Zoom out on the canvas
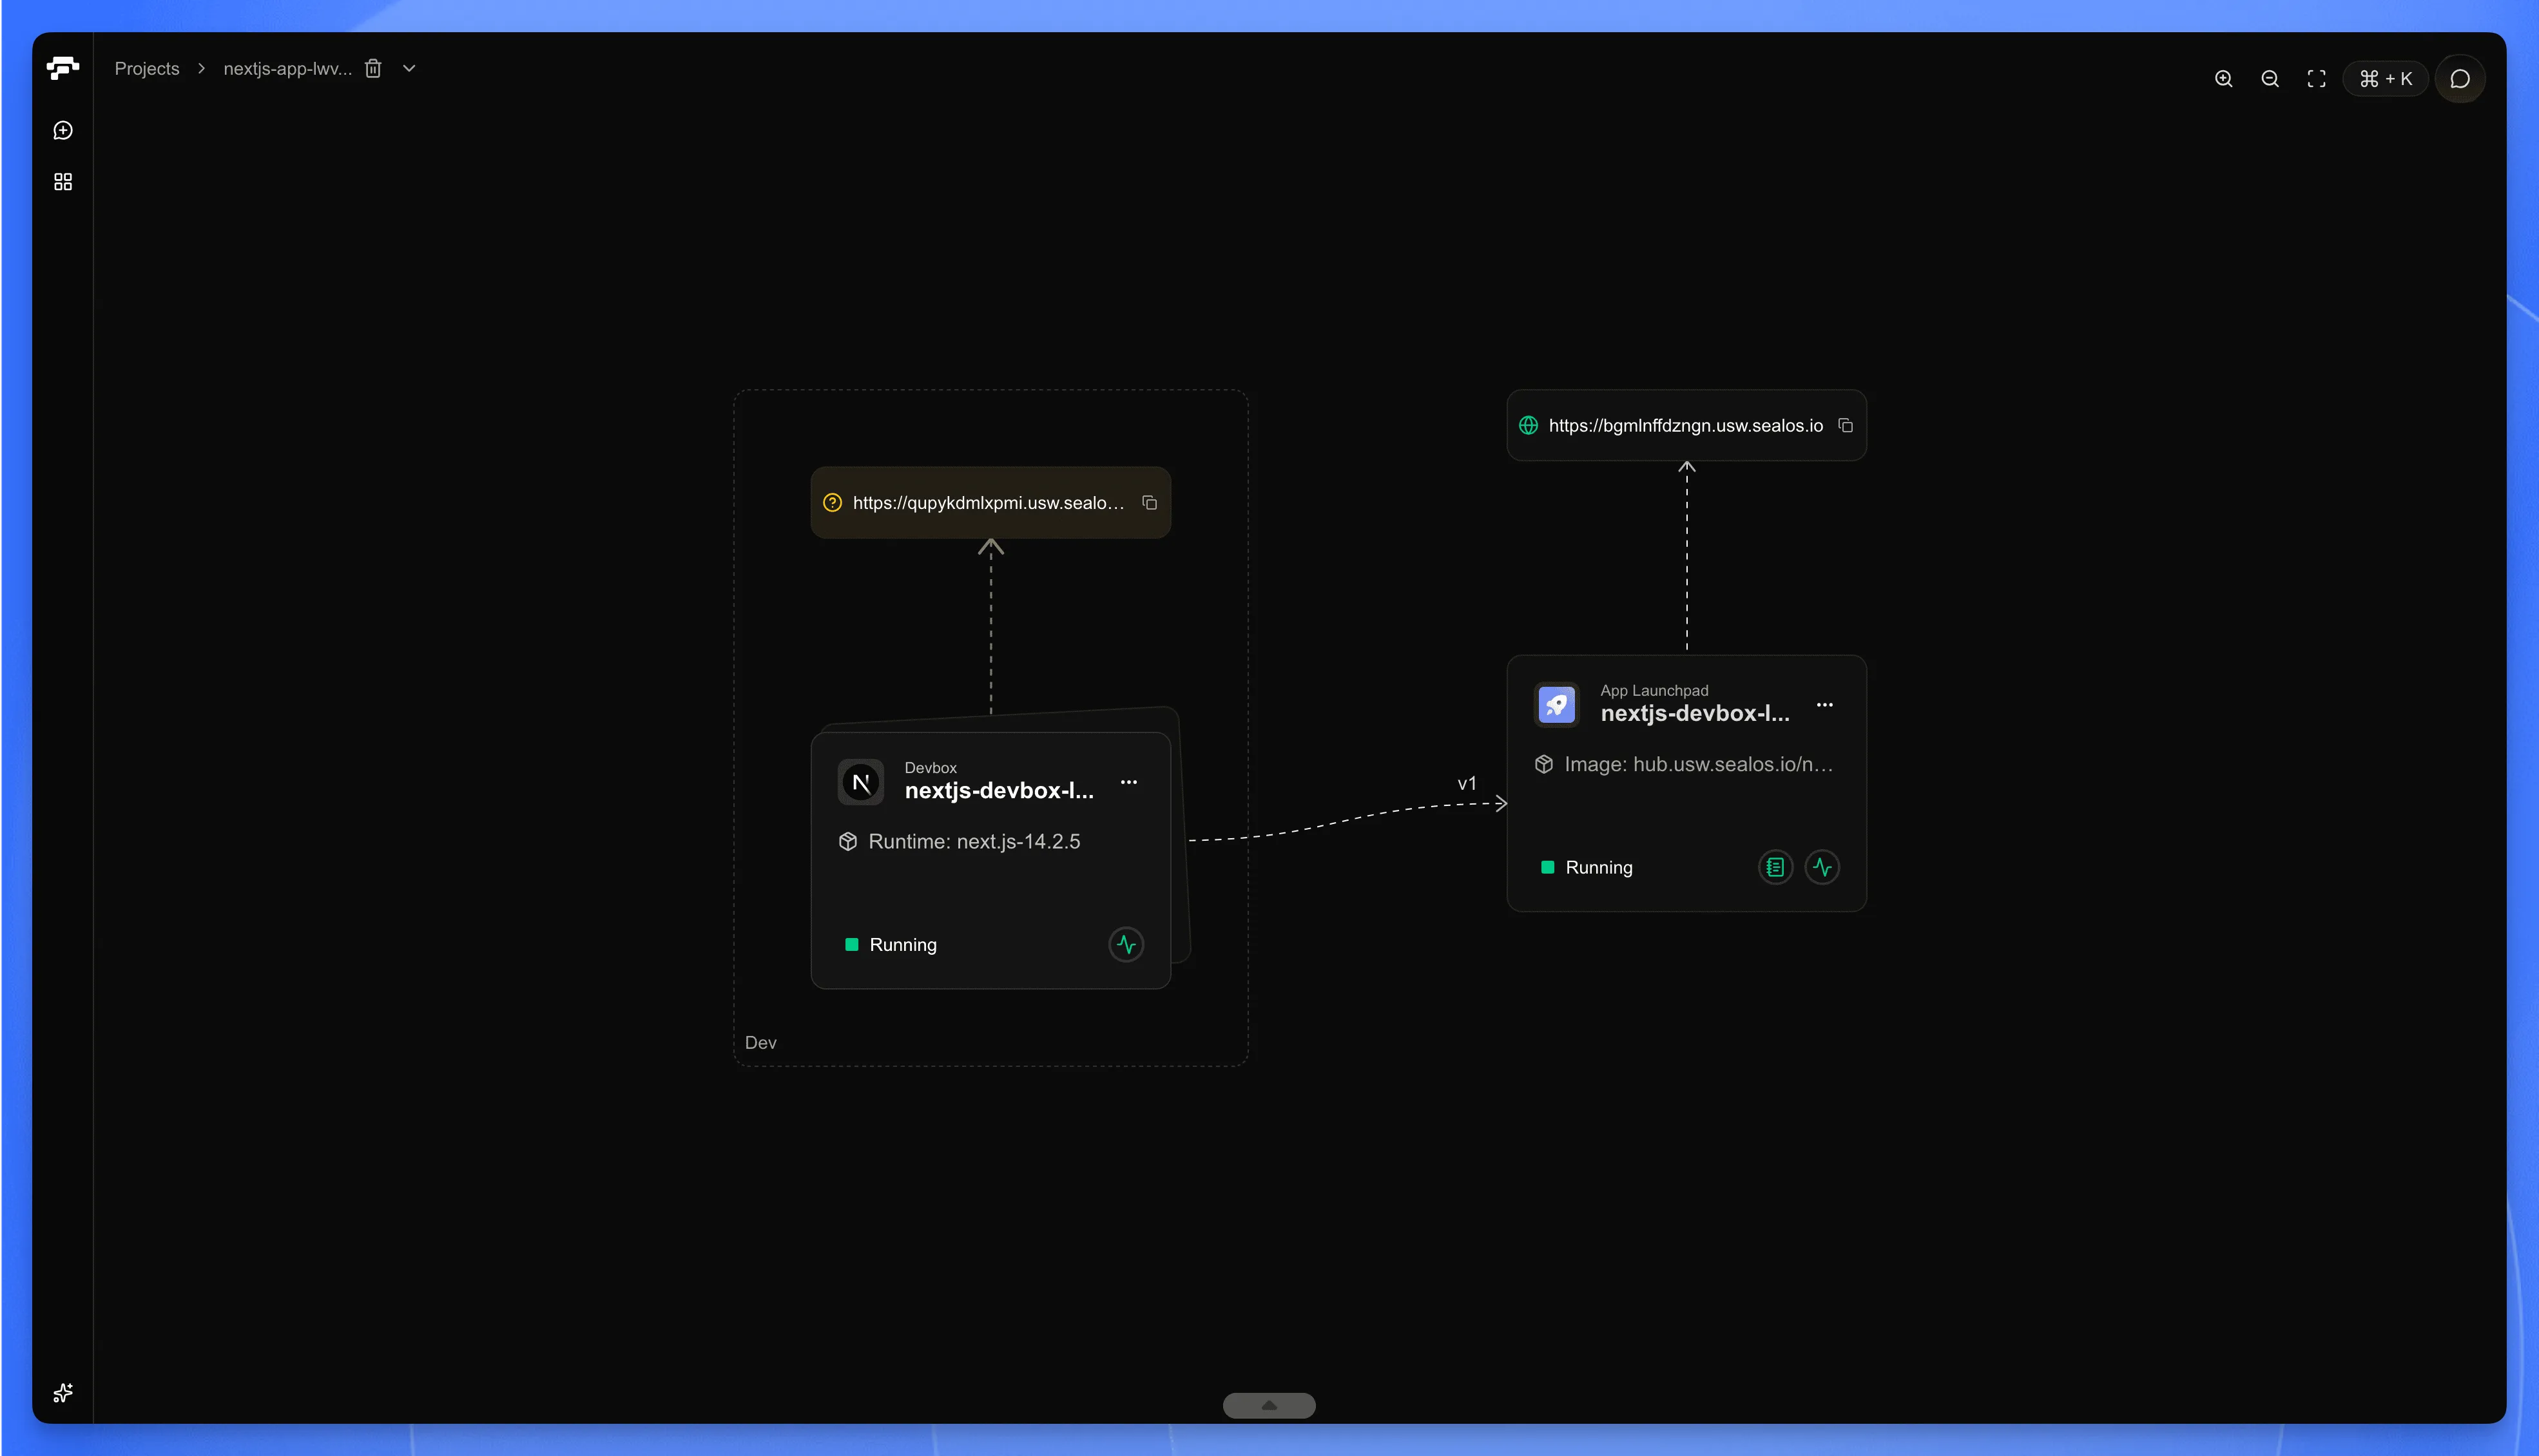Image resolution: width=2539 pixels, height=1456 pixels. pyautogui.click(x=2270, y=79)
